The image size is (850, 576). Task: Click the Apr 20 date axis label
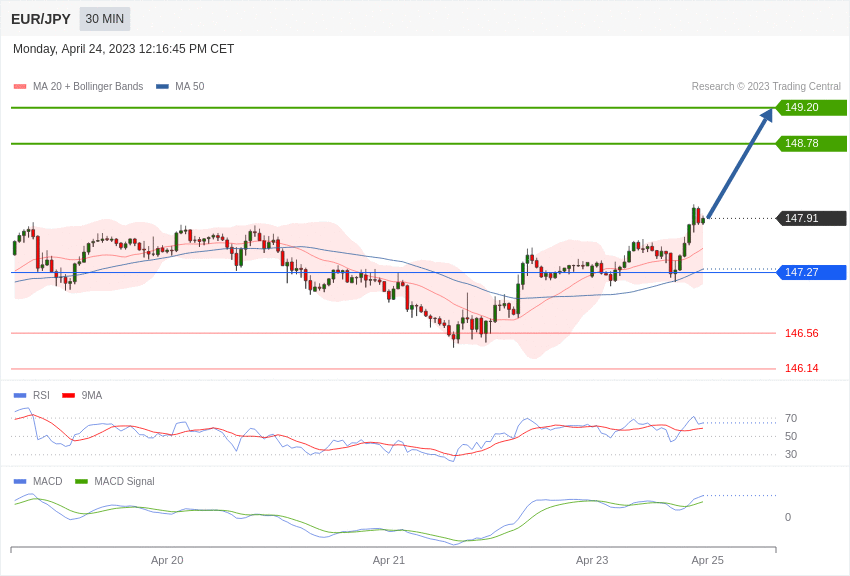tap(167, 560)
